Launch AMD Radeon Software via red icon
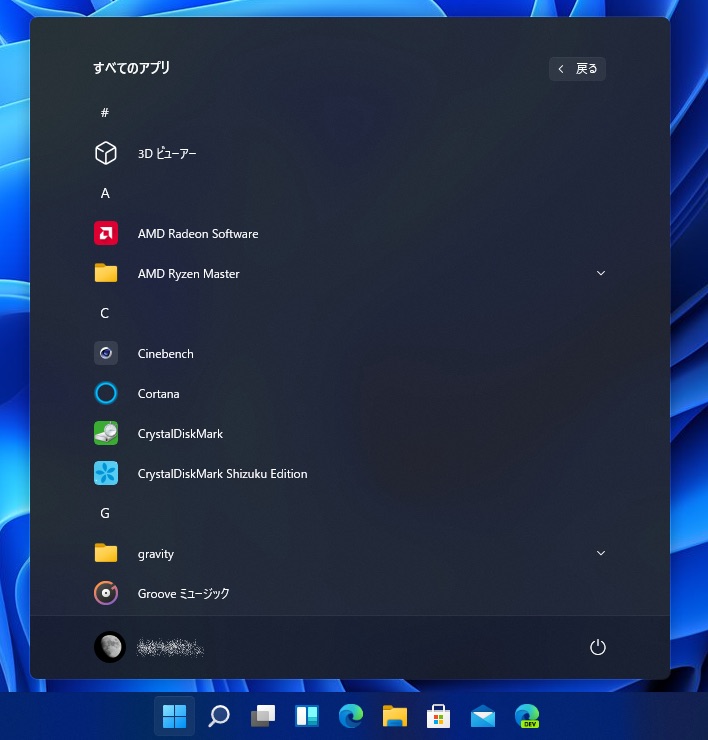The width and height of the screenshot is (708, 740). [106, 233]
